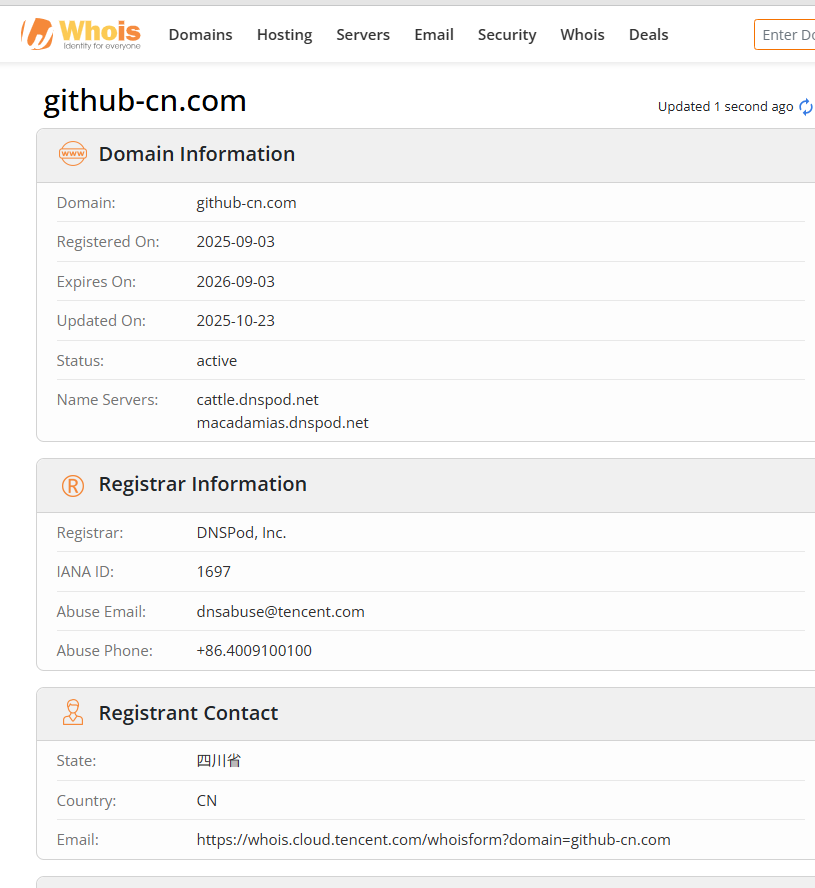Click the cattle.dnspod.net name server
815x888 pixels.
coord(257,400)
